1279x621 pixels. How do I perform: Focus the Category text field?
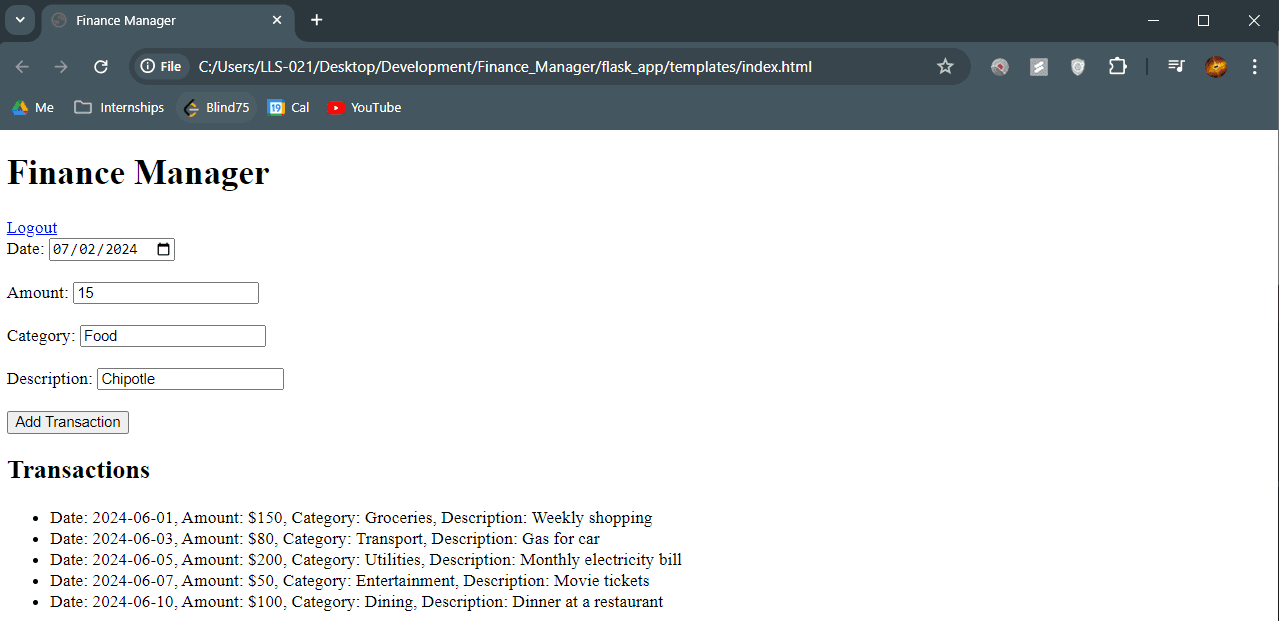pyautogui.click(x=172, y=336)
